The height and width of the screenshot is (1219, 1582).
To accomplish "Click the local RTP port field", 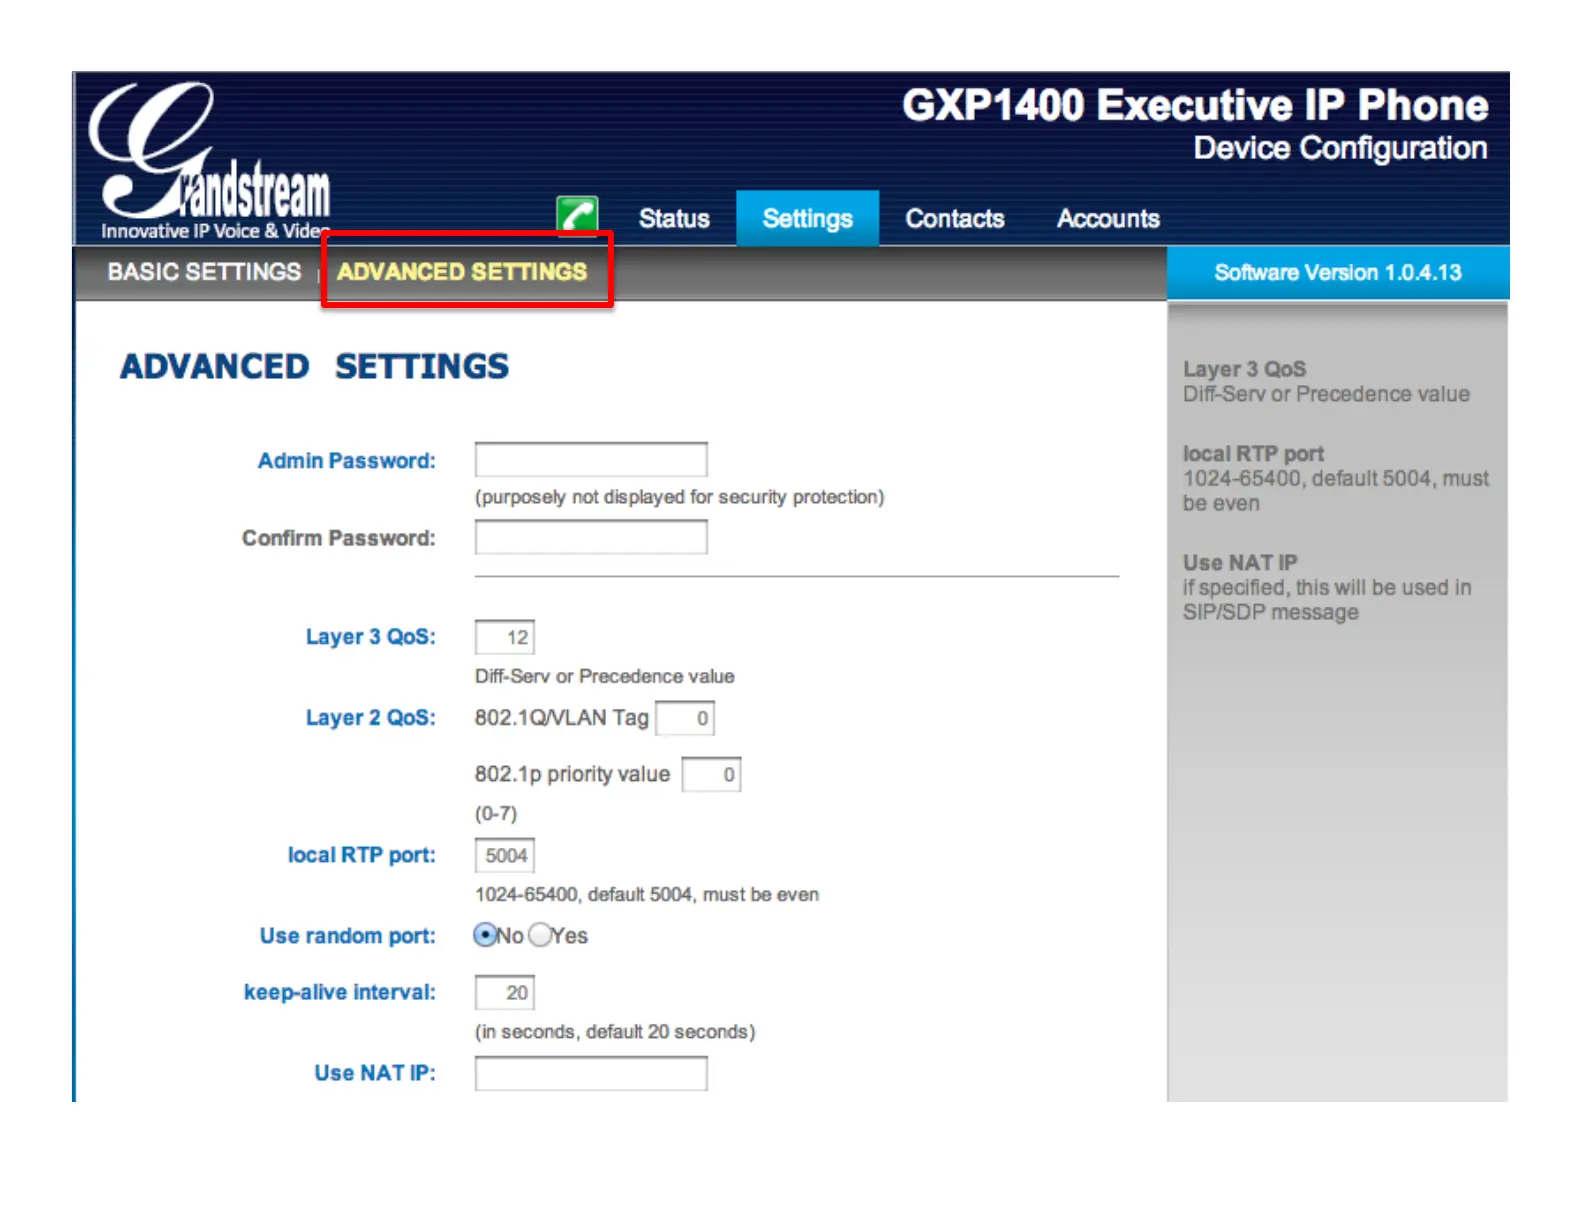I will pyautogui.click(x=505, y=855).
